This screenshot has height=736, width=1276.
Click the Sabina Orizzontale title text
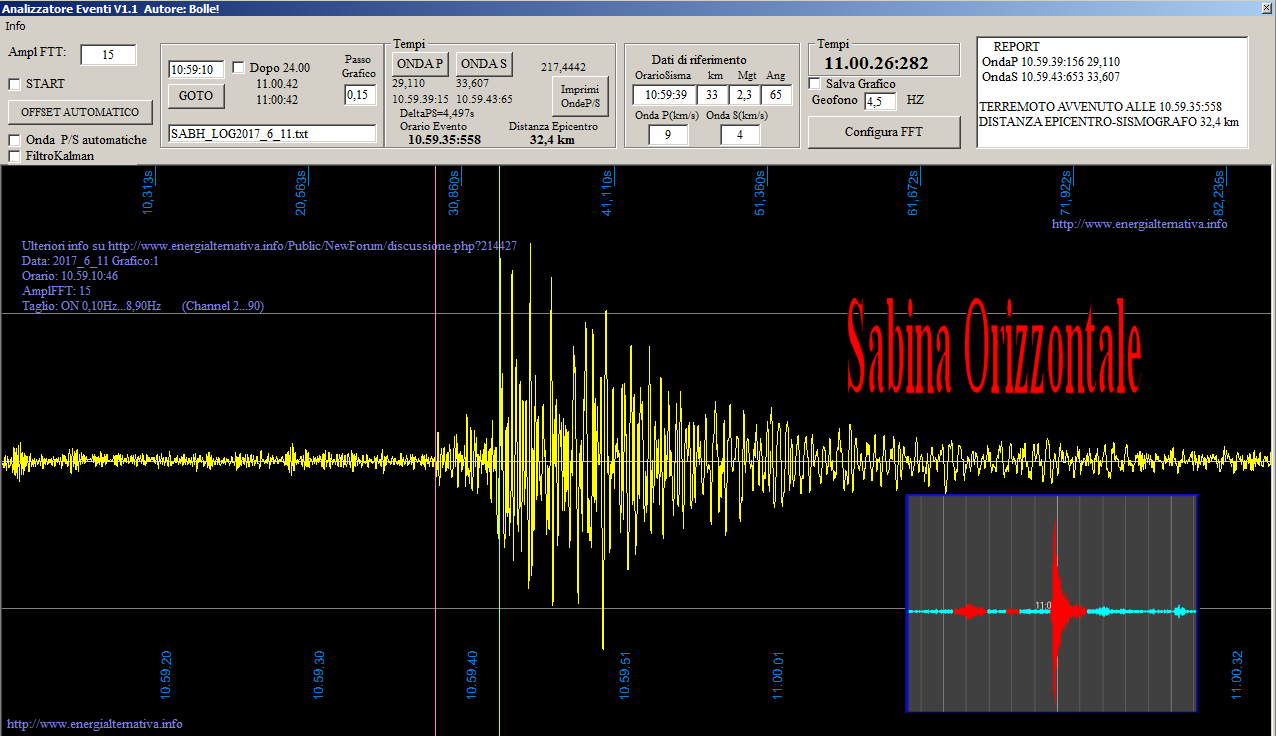994,346
